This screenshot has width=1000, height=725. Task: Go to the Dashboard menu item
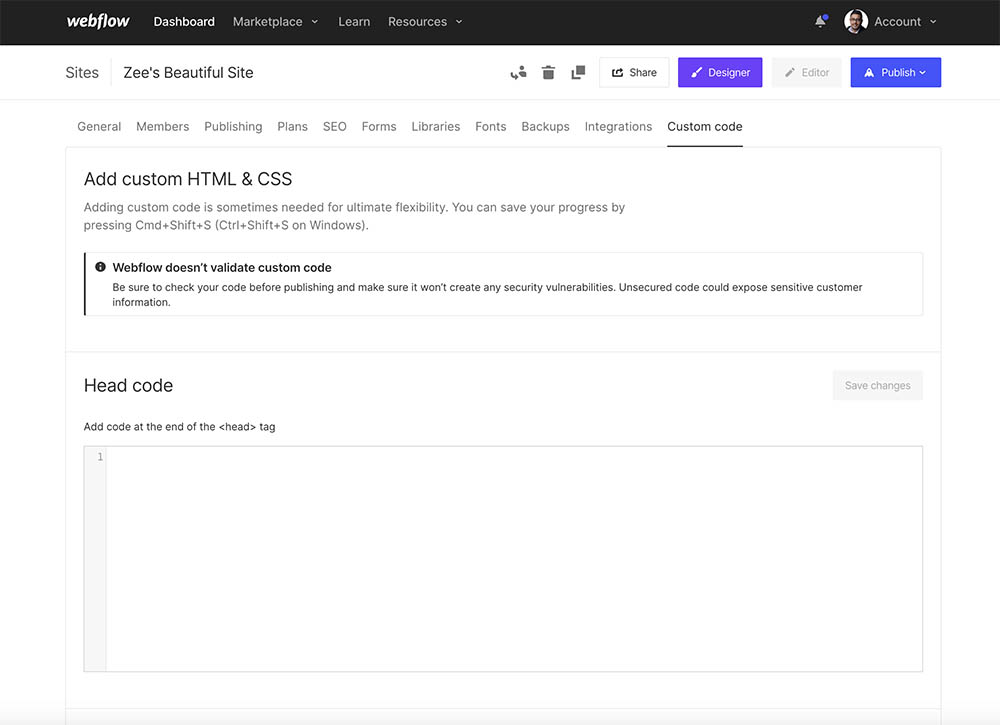(184, 21)
